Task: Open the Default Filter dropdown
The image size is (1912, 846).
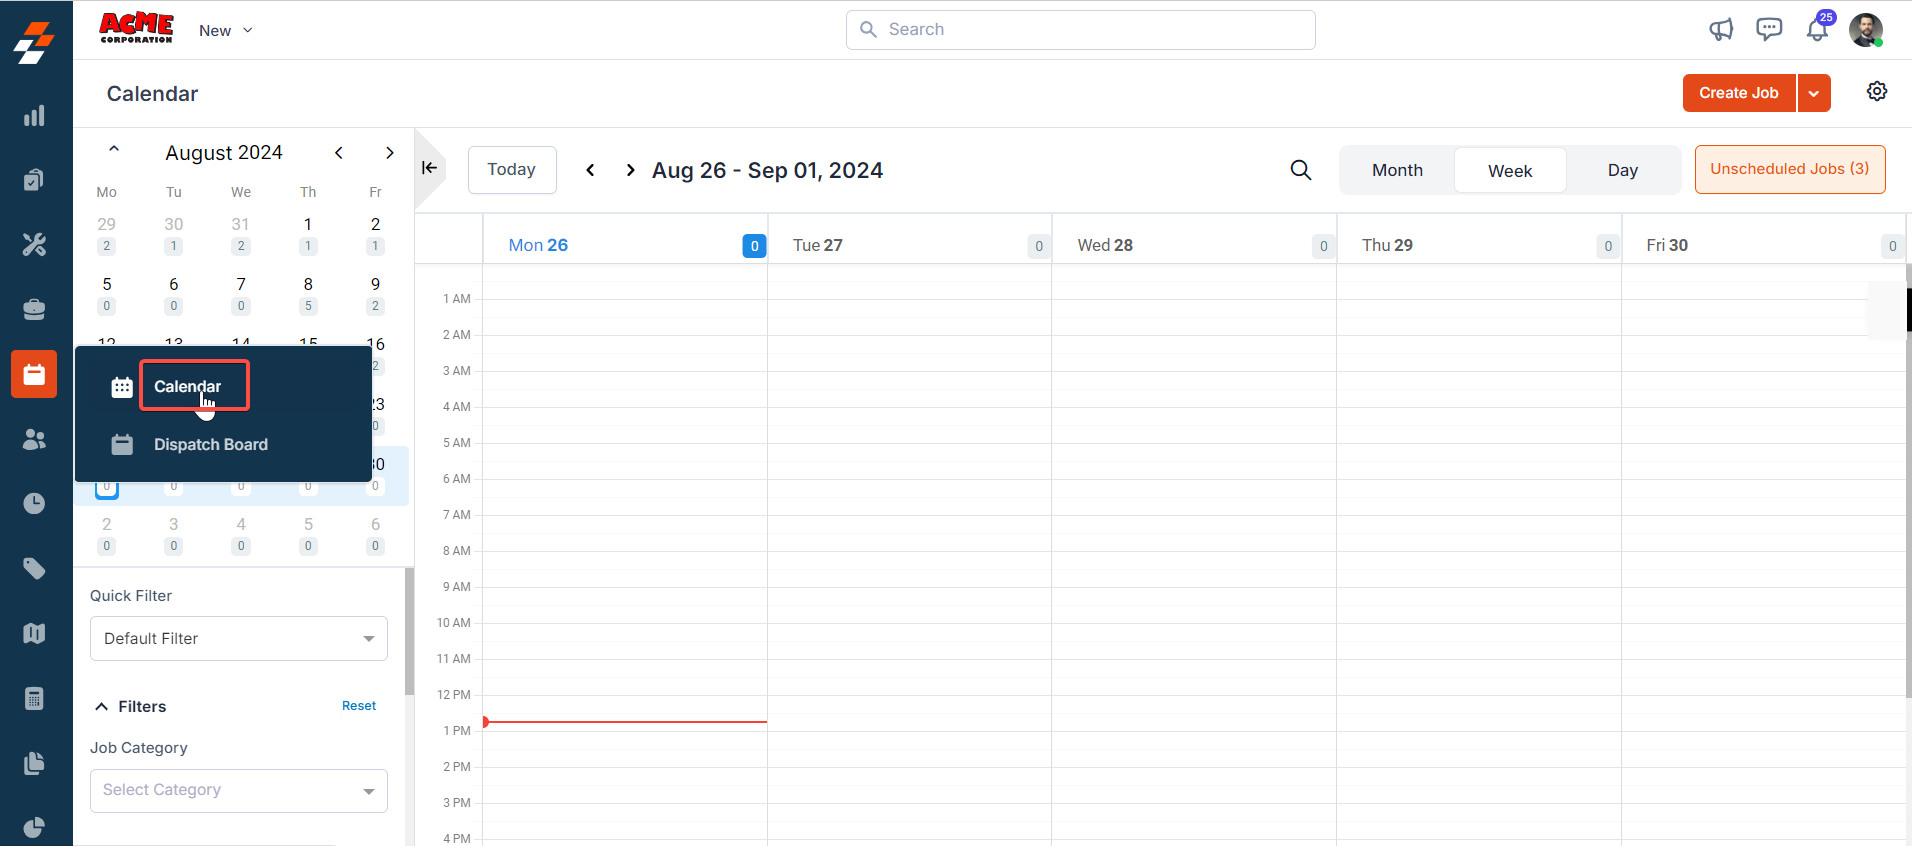Action: click(239, 638)
